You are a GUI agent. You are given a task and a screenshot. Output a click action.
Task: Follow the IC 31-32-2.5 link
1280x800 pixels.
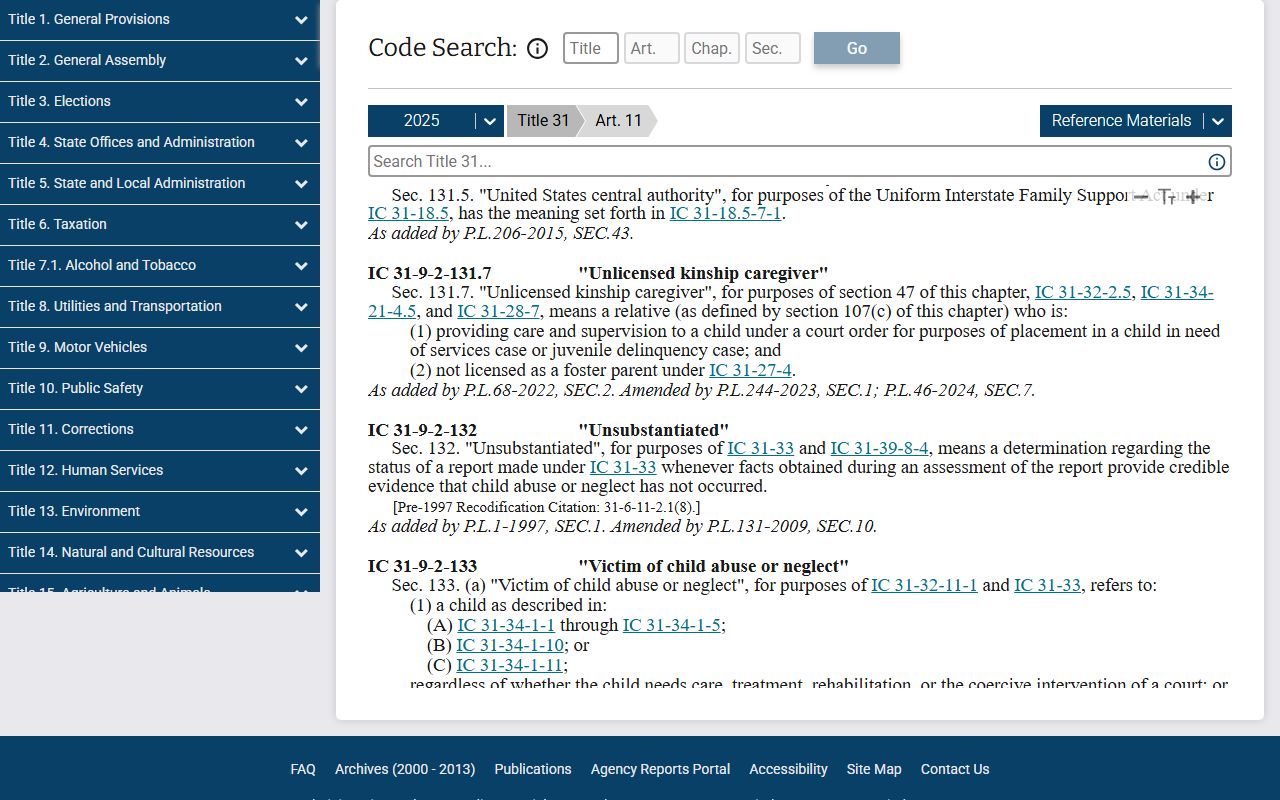[x=1083, y=293]
